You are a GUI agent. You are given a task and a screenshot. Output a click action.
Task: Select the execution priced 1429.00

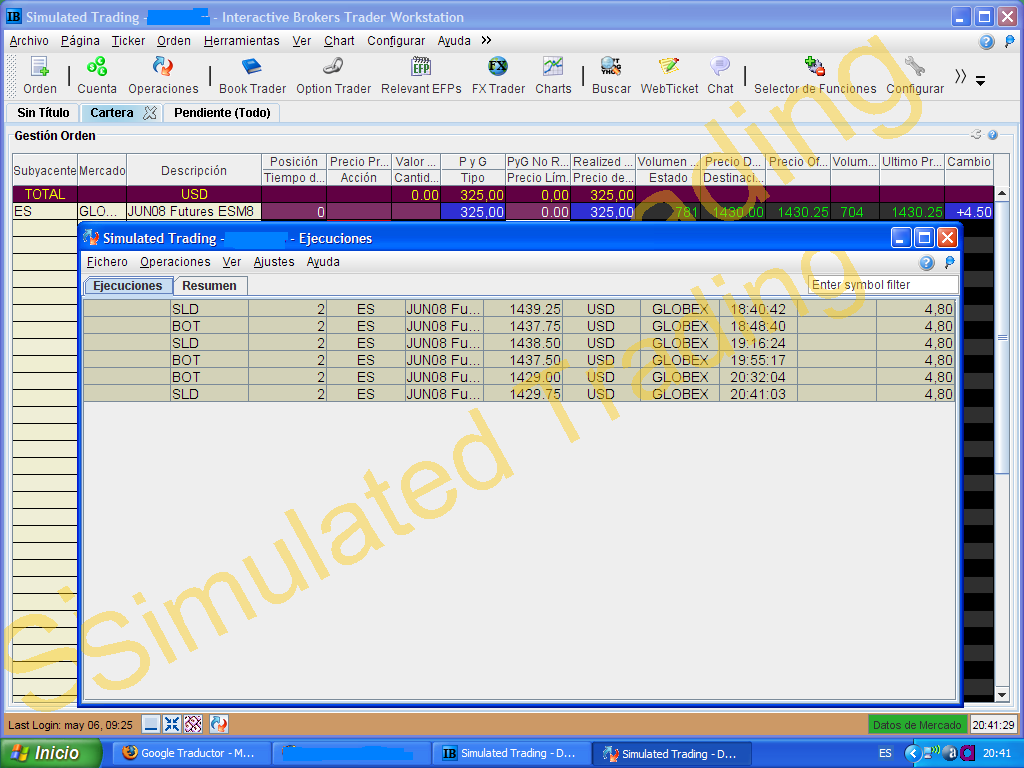click(519, 377)
